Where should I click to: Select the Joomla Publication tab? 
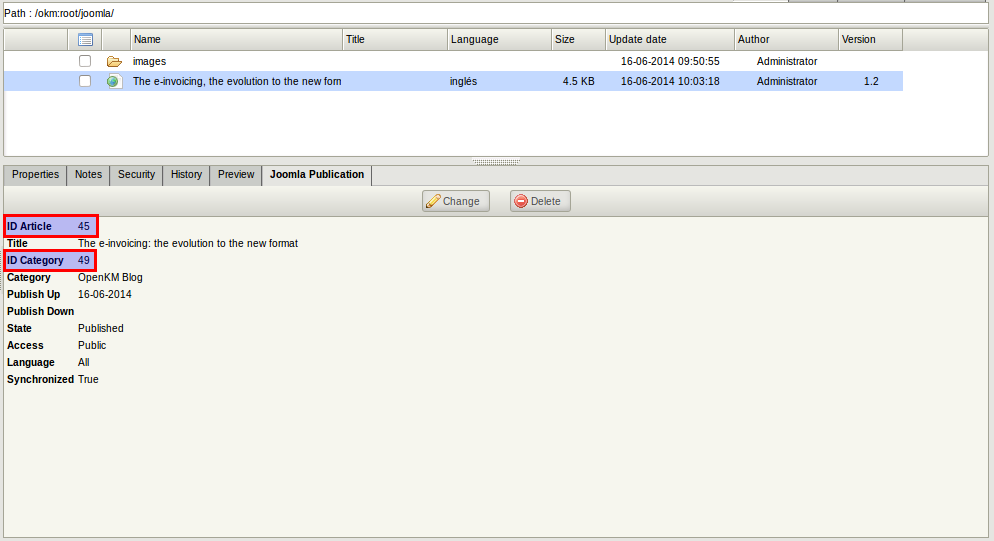(x=317, y=175)
